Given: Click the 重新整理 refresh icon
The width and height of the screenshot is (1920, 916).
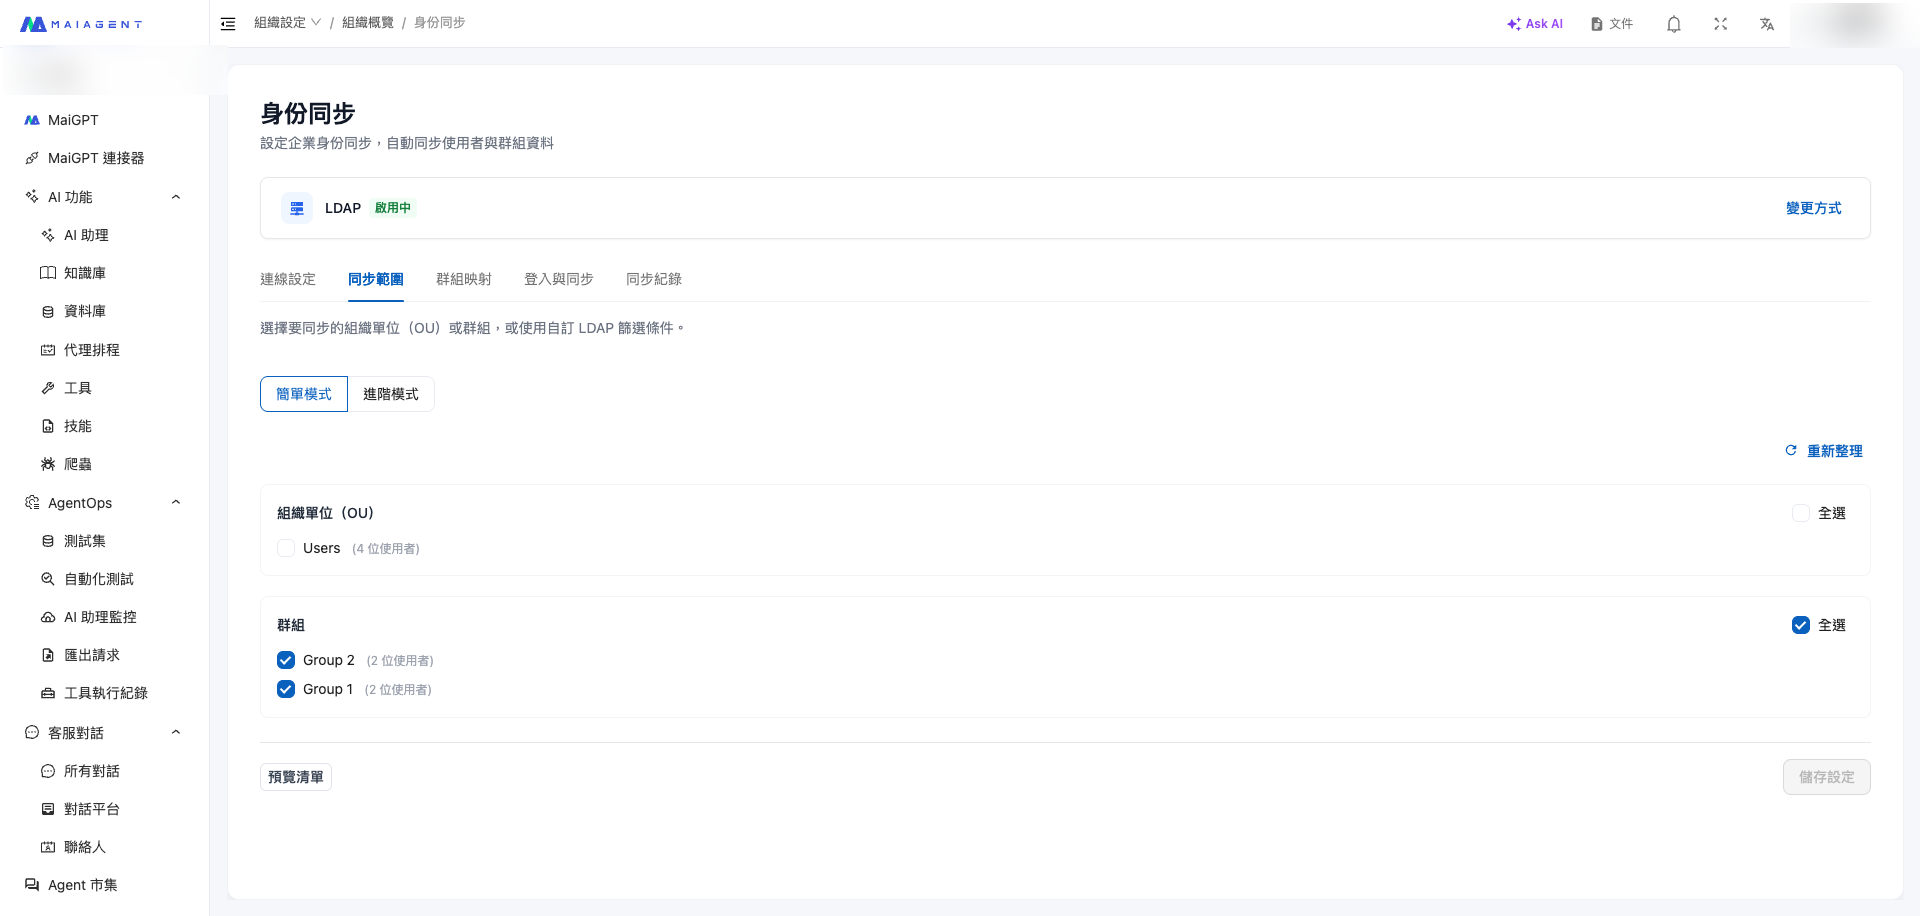Looking at the screenshot, I should (x=1791, y=451).
